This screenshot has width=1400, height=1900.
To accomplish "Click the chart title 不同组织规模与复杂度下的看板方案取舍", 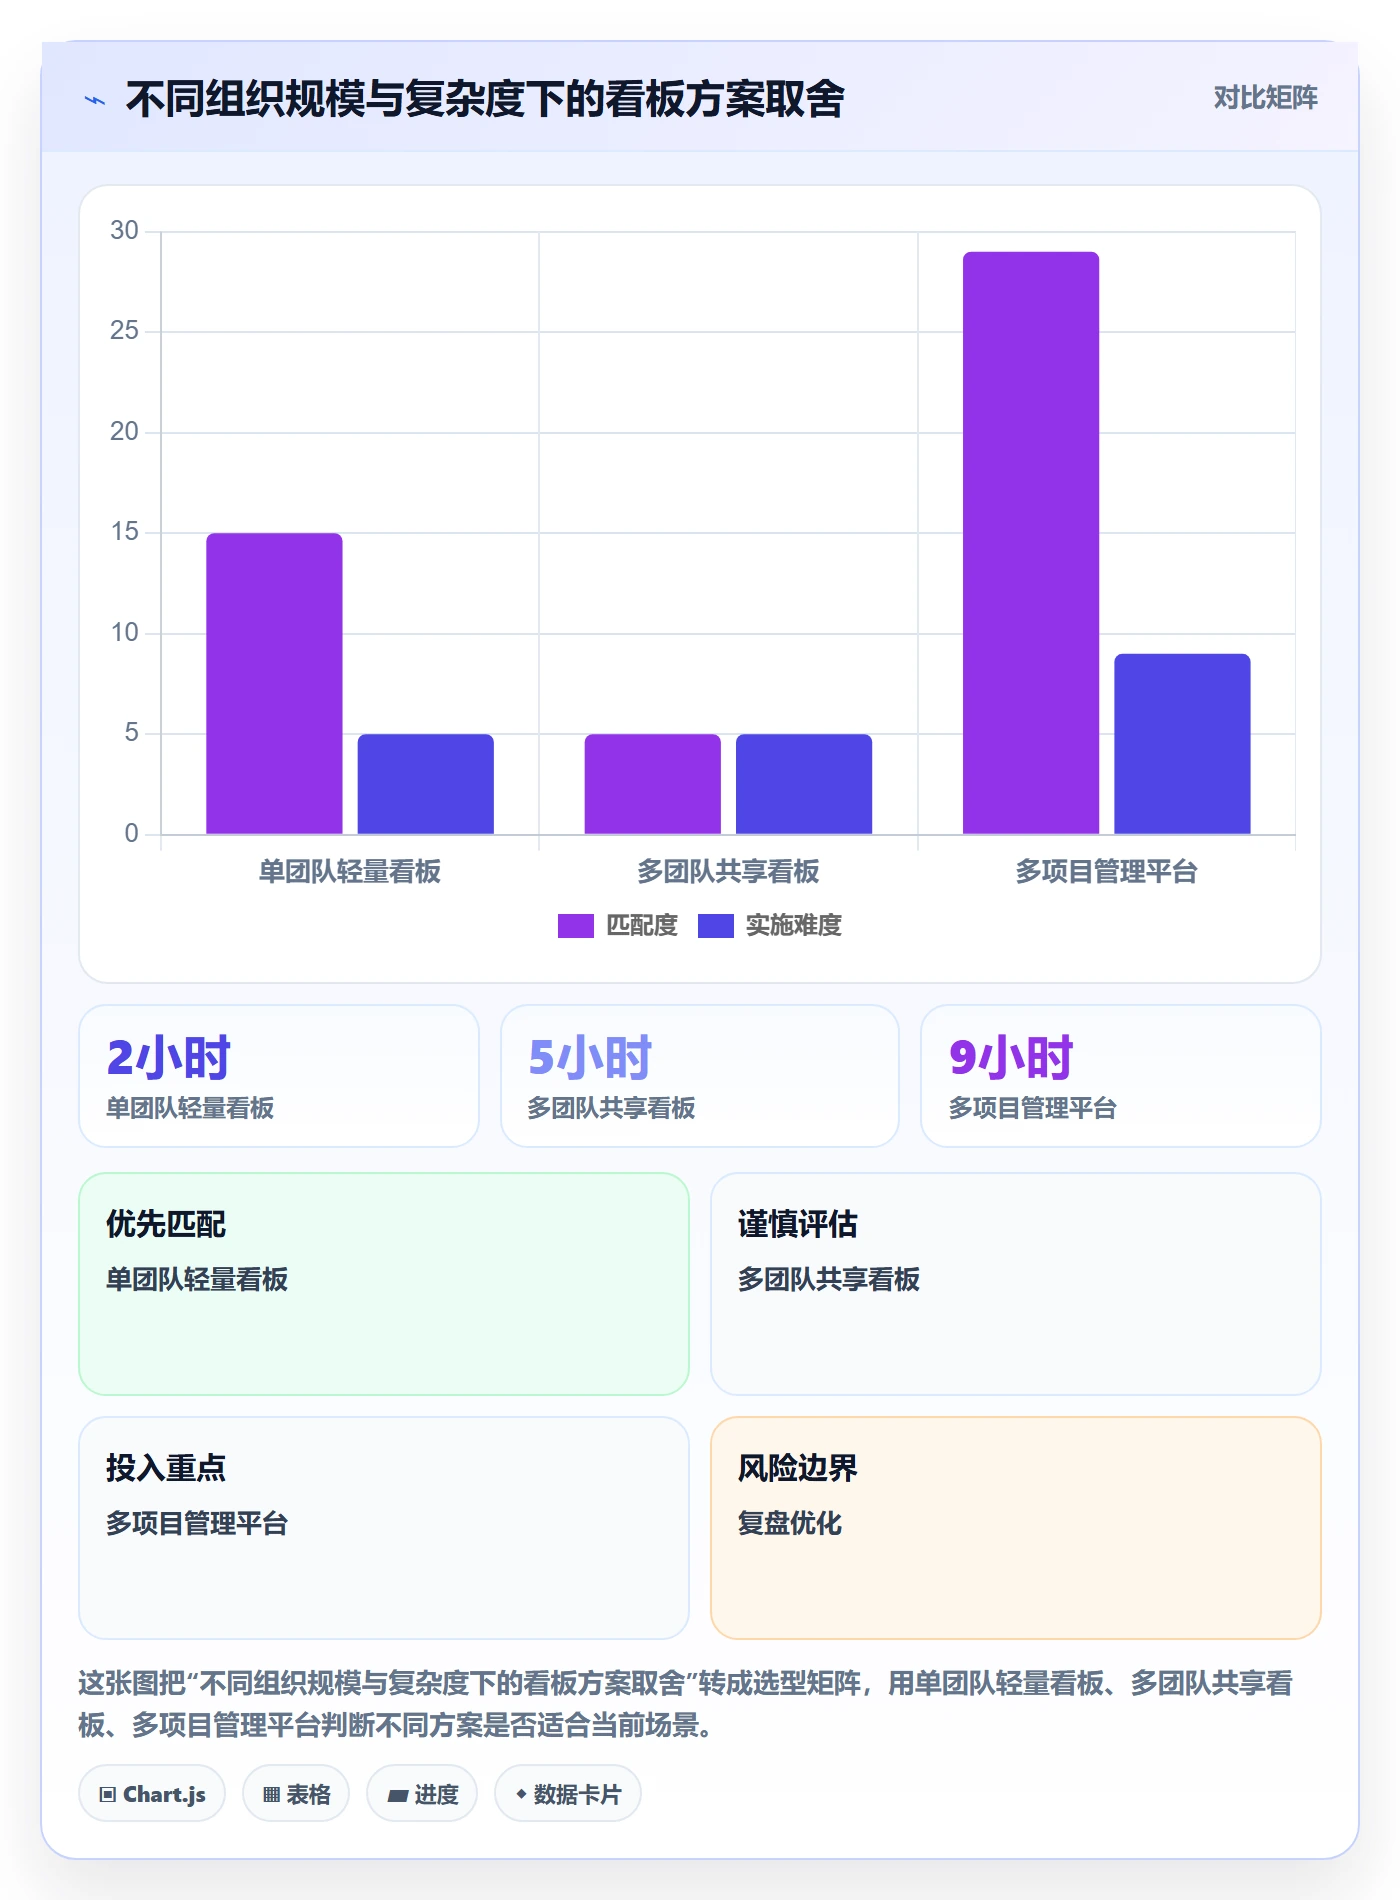I will pos(485,99).
